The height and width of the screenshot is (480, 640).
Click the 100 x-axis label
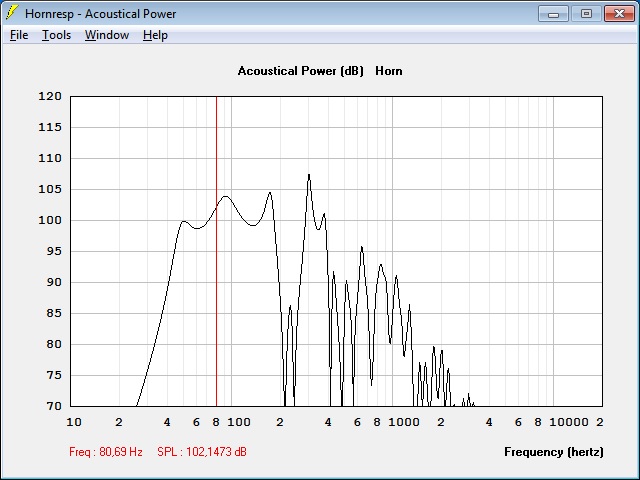[239, 422]
